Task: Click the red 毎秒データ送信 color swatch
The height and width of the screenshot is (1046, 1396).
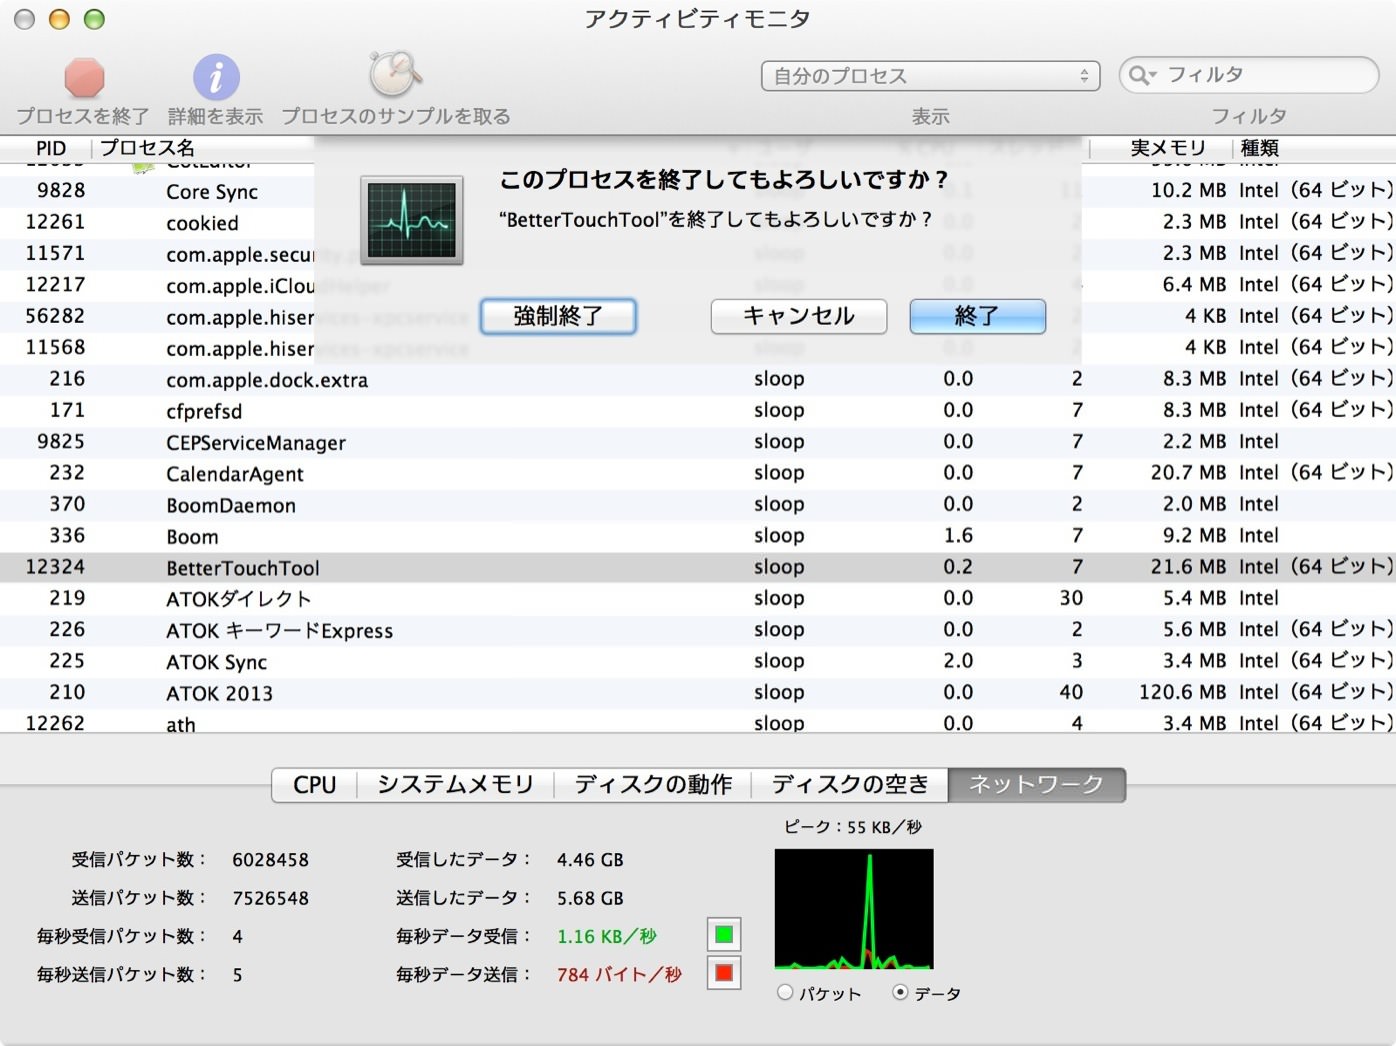Action: click(x=724, y=973)
